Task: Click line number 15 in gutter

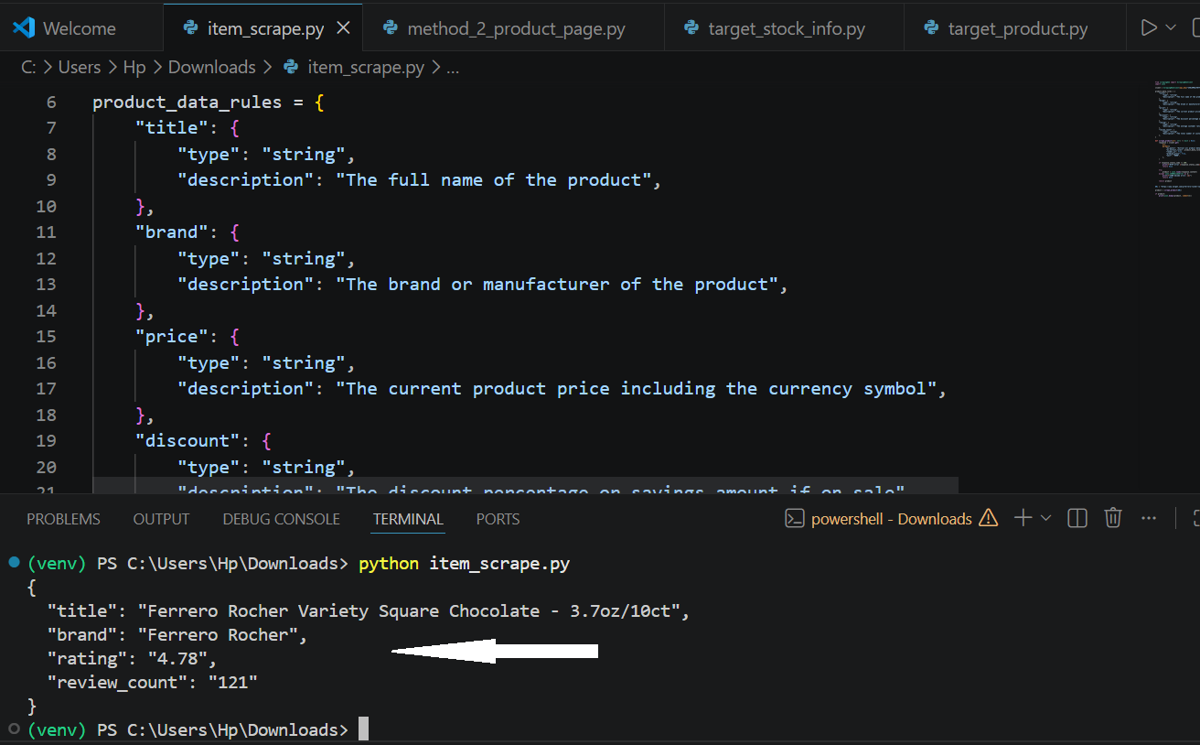Action: point(46,337)
